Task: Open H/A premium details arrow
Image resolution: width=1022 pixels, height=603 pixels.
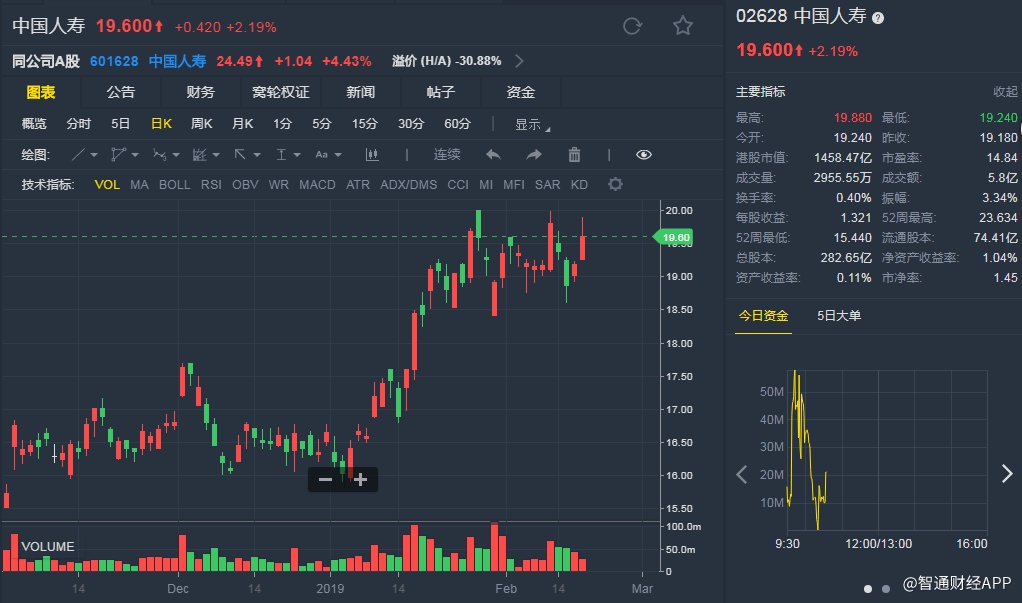Action: [x=519, y=61]
